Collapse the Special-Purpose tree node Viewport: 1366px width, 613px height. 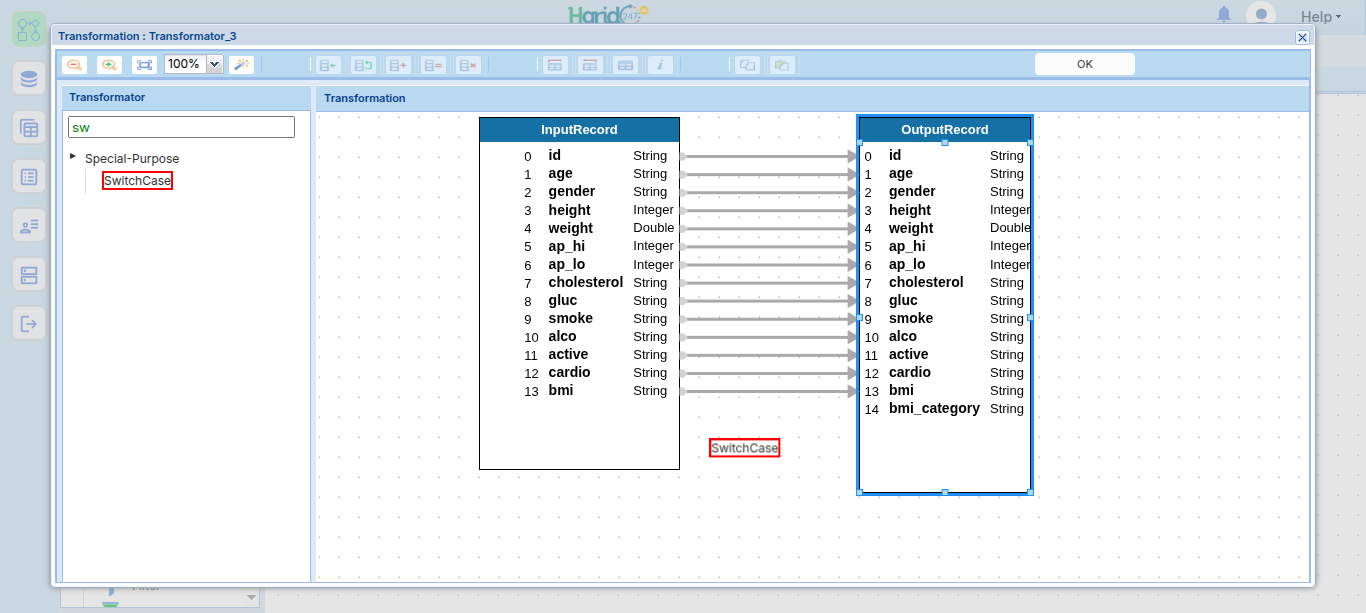point(73,156)
